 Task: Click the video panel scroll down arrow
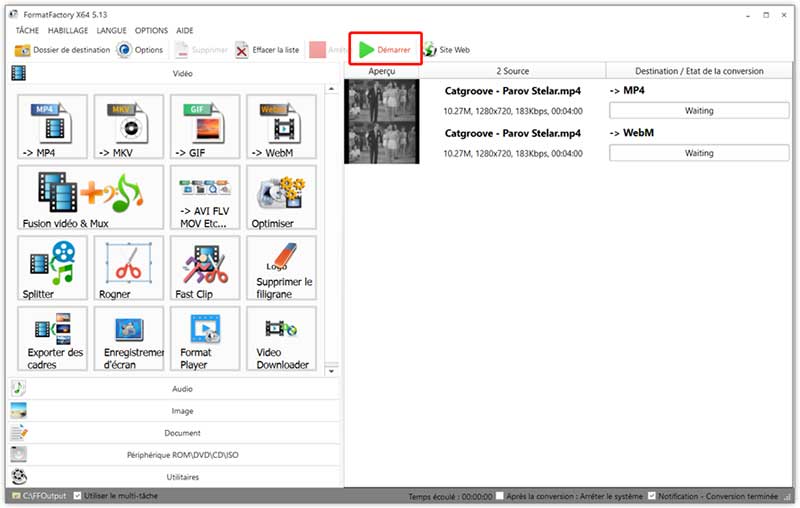[x=332, y=371]
